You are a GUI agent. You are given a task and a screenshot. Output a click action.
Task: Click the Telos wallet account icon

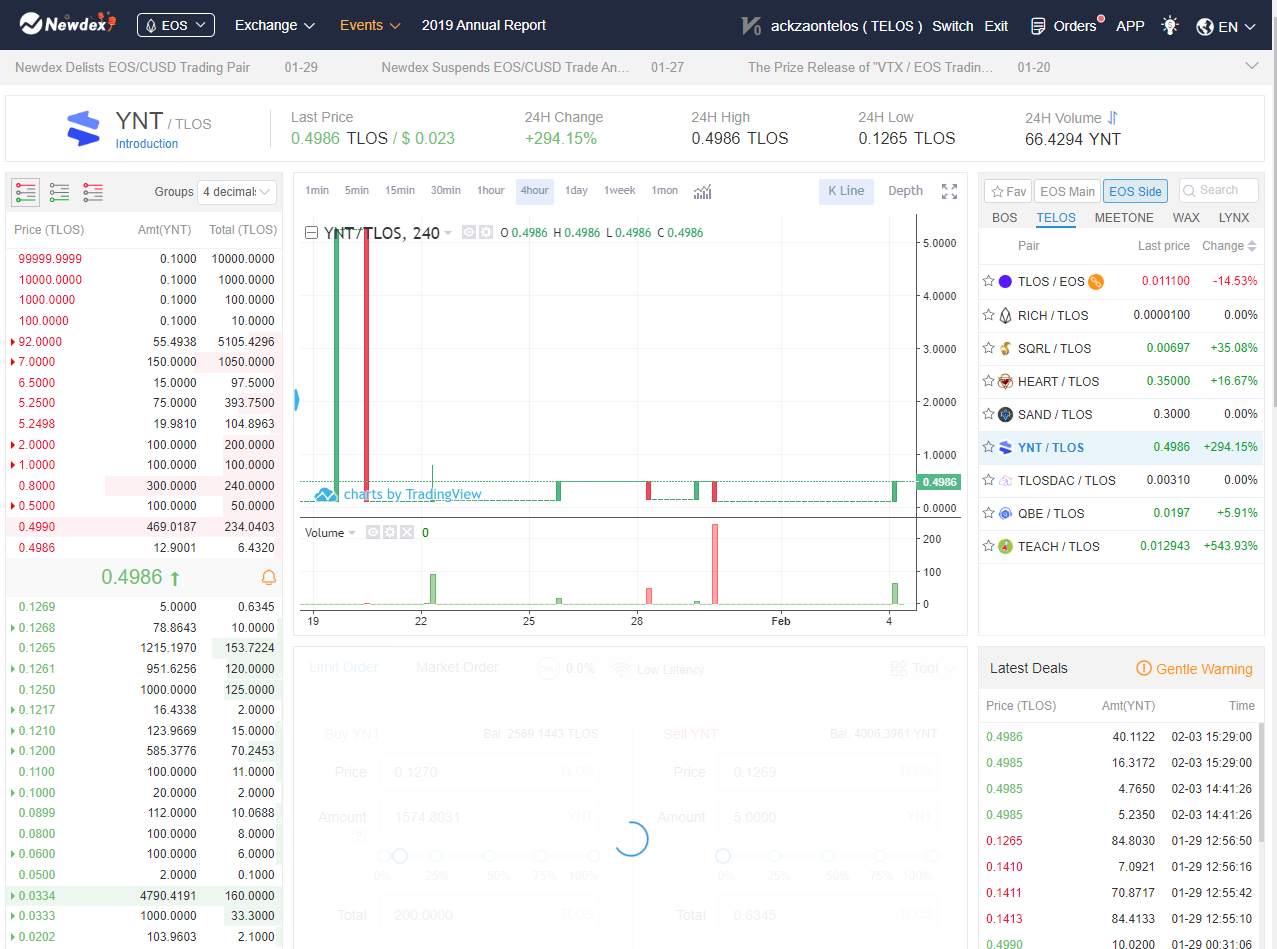coord(752,26)
